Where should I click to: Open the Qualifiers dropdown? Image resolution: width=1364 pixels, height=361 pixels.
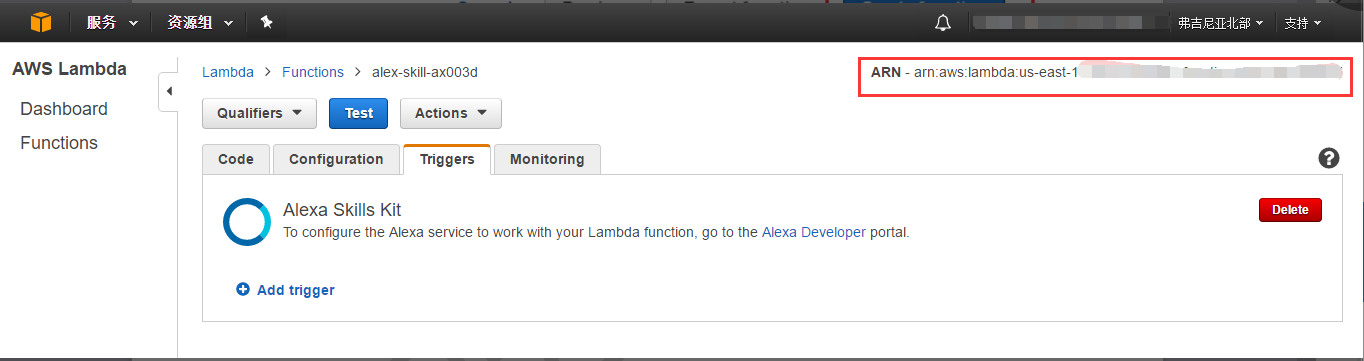[x=259, y=113]
